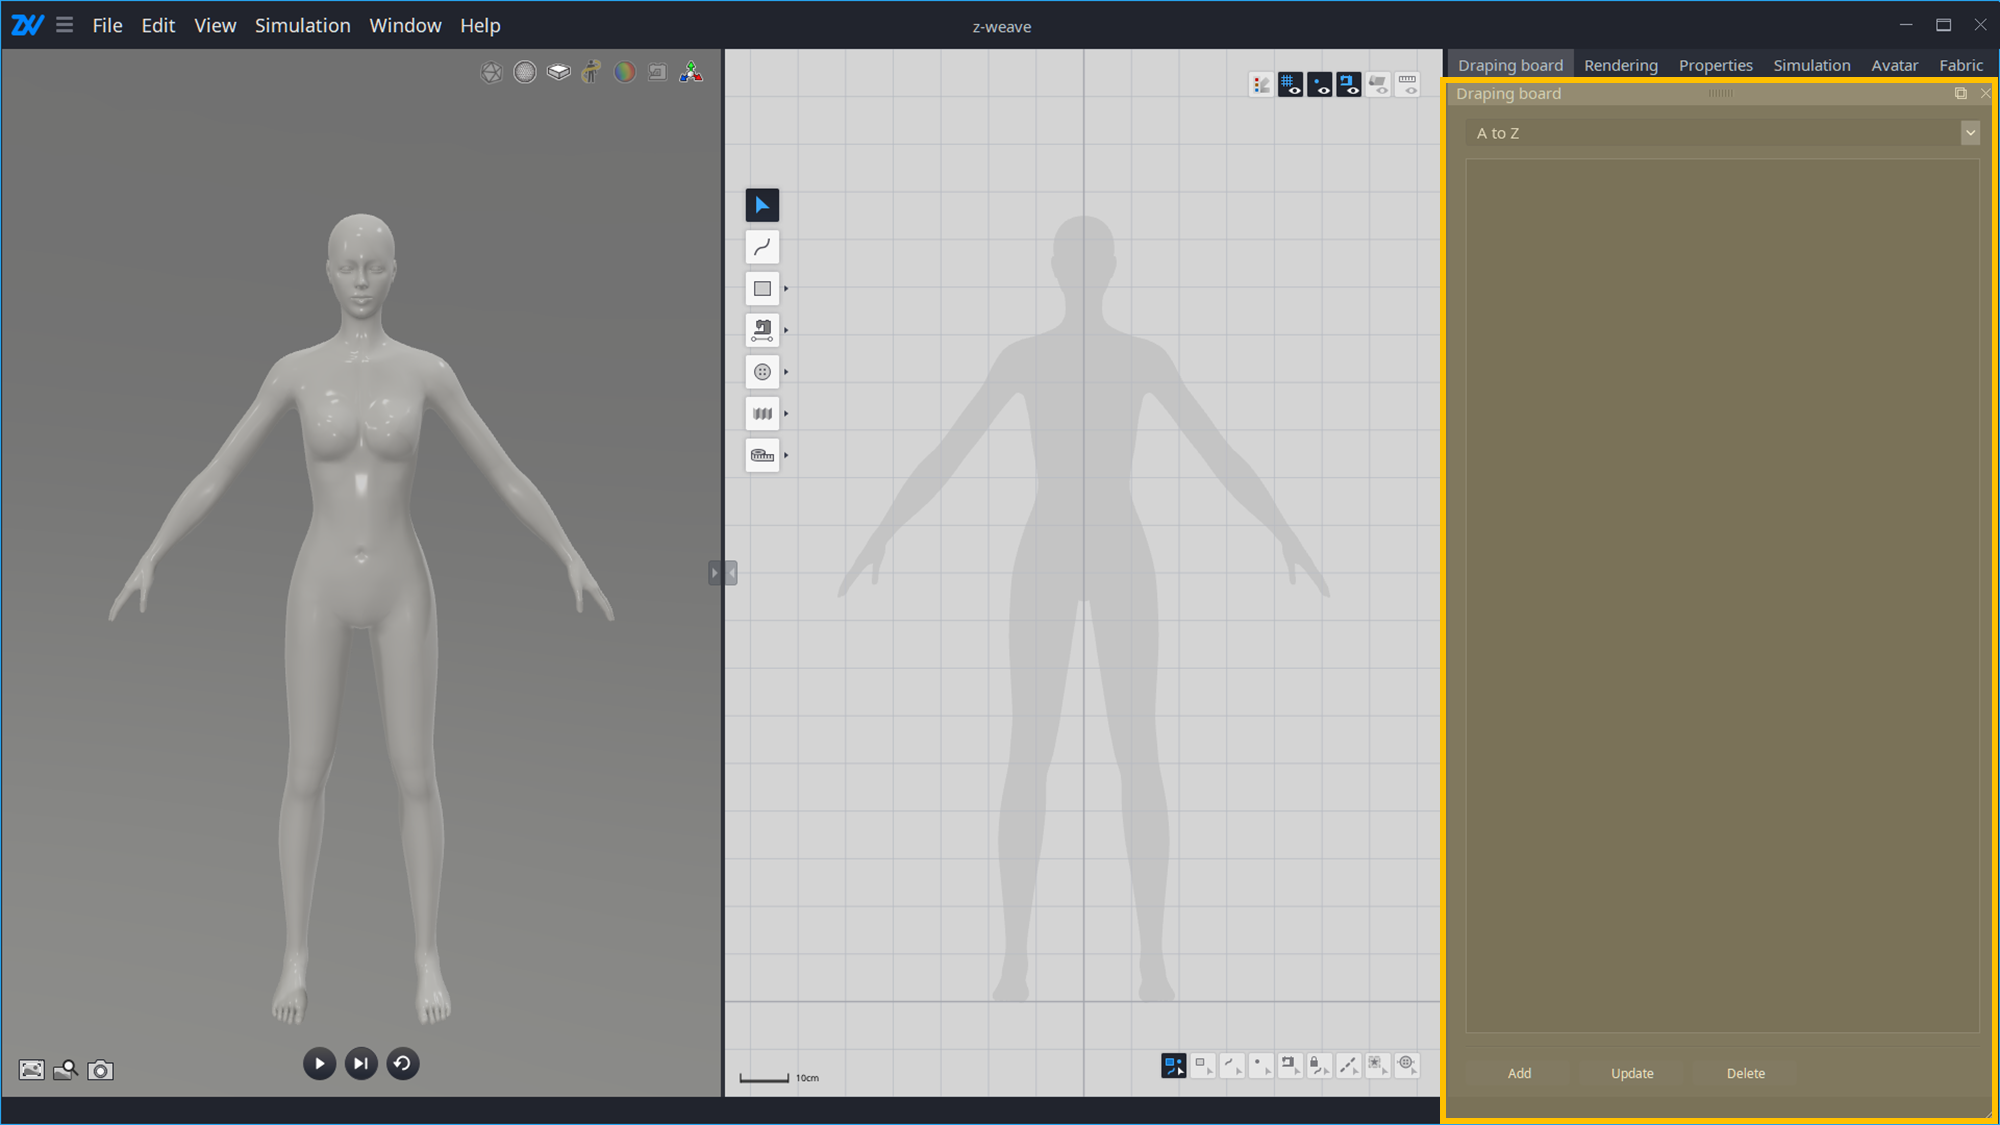Viewport: 2000px width, 1125px height.
Task: Click the z-weave logo icon
Action: coord(27,25)
